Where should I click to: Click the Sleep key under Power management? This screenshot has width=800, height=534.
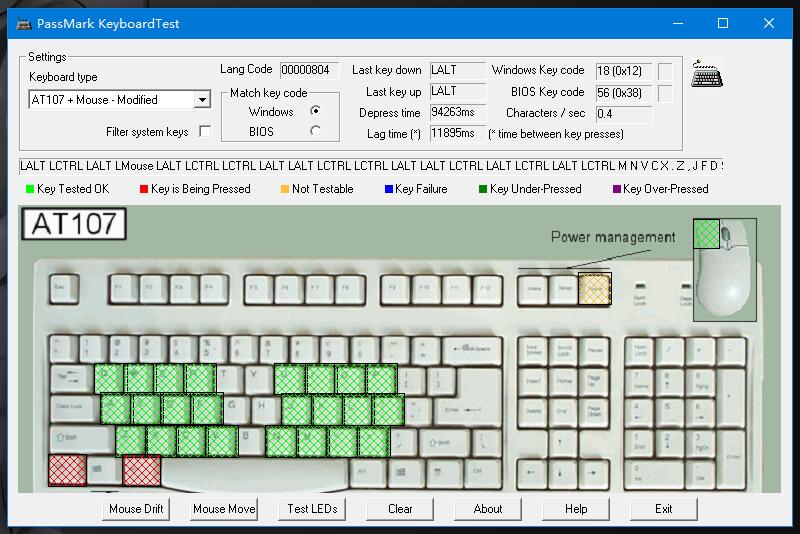563,290
